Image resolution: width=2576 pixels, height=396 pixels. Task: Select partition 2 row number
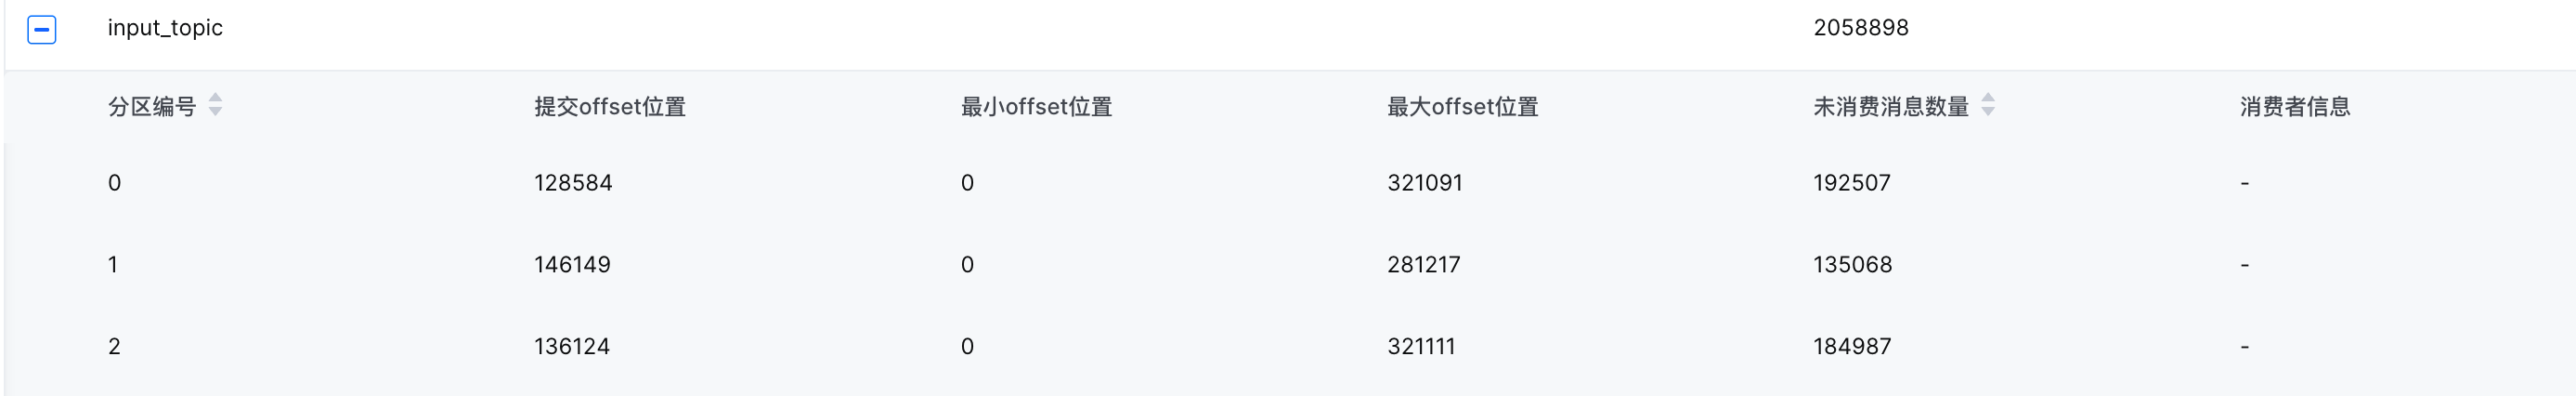click(x=115, y=347)
